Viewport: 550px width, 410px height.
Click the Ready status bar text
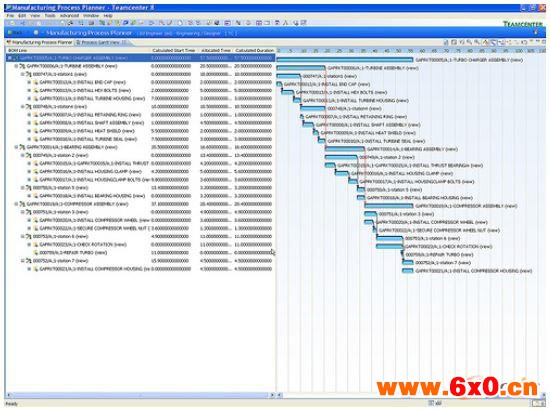pyautogui.click(x=12, y=404)
